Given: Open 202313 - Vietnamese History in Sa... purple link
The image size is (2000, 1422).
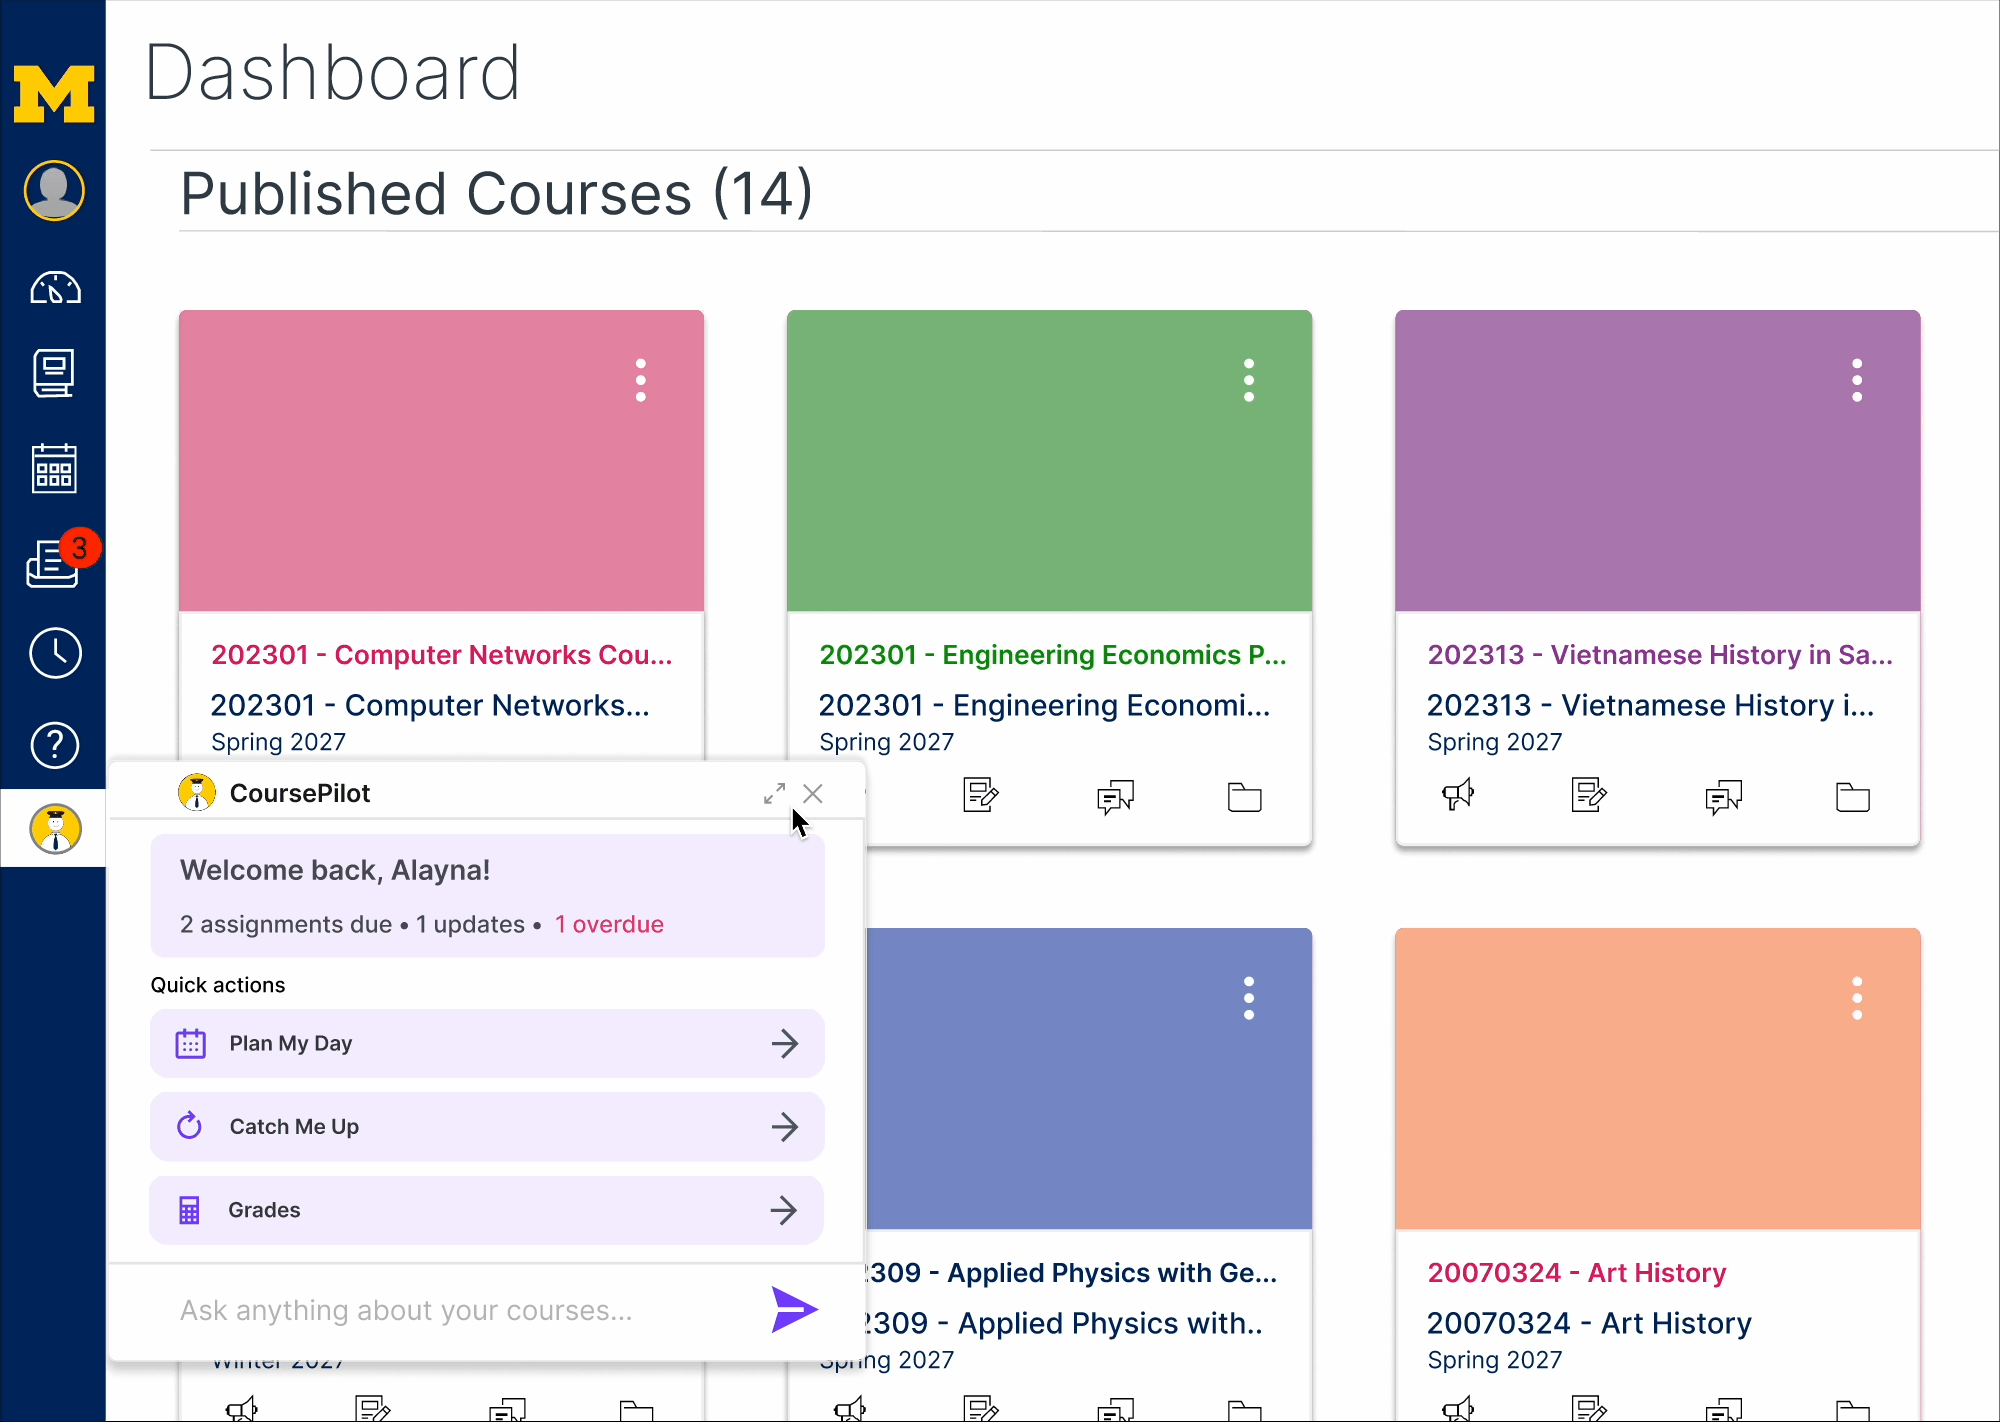Looking at the screenshot, I should point(1660,655).
